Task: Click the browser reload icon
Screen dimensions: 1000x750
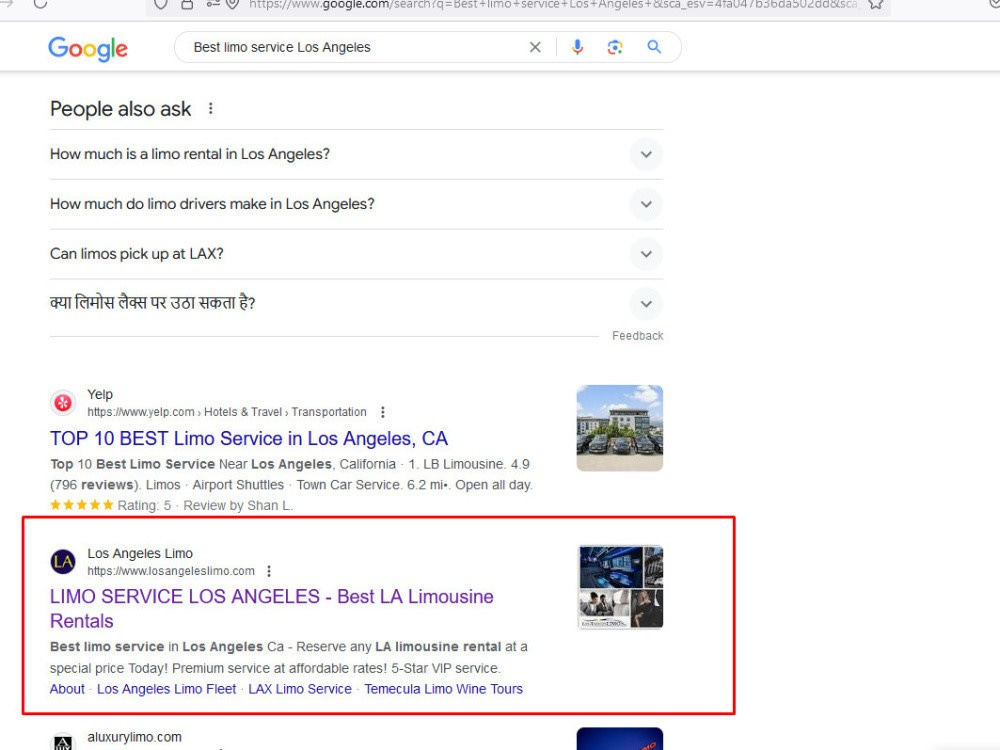Action: (40, 4)
